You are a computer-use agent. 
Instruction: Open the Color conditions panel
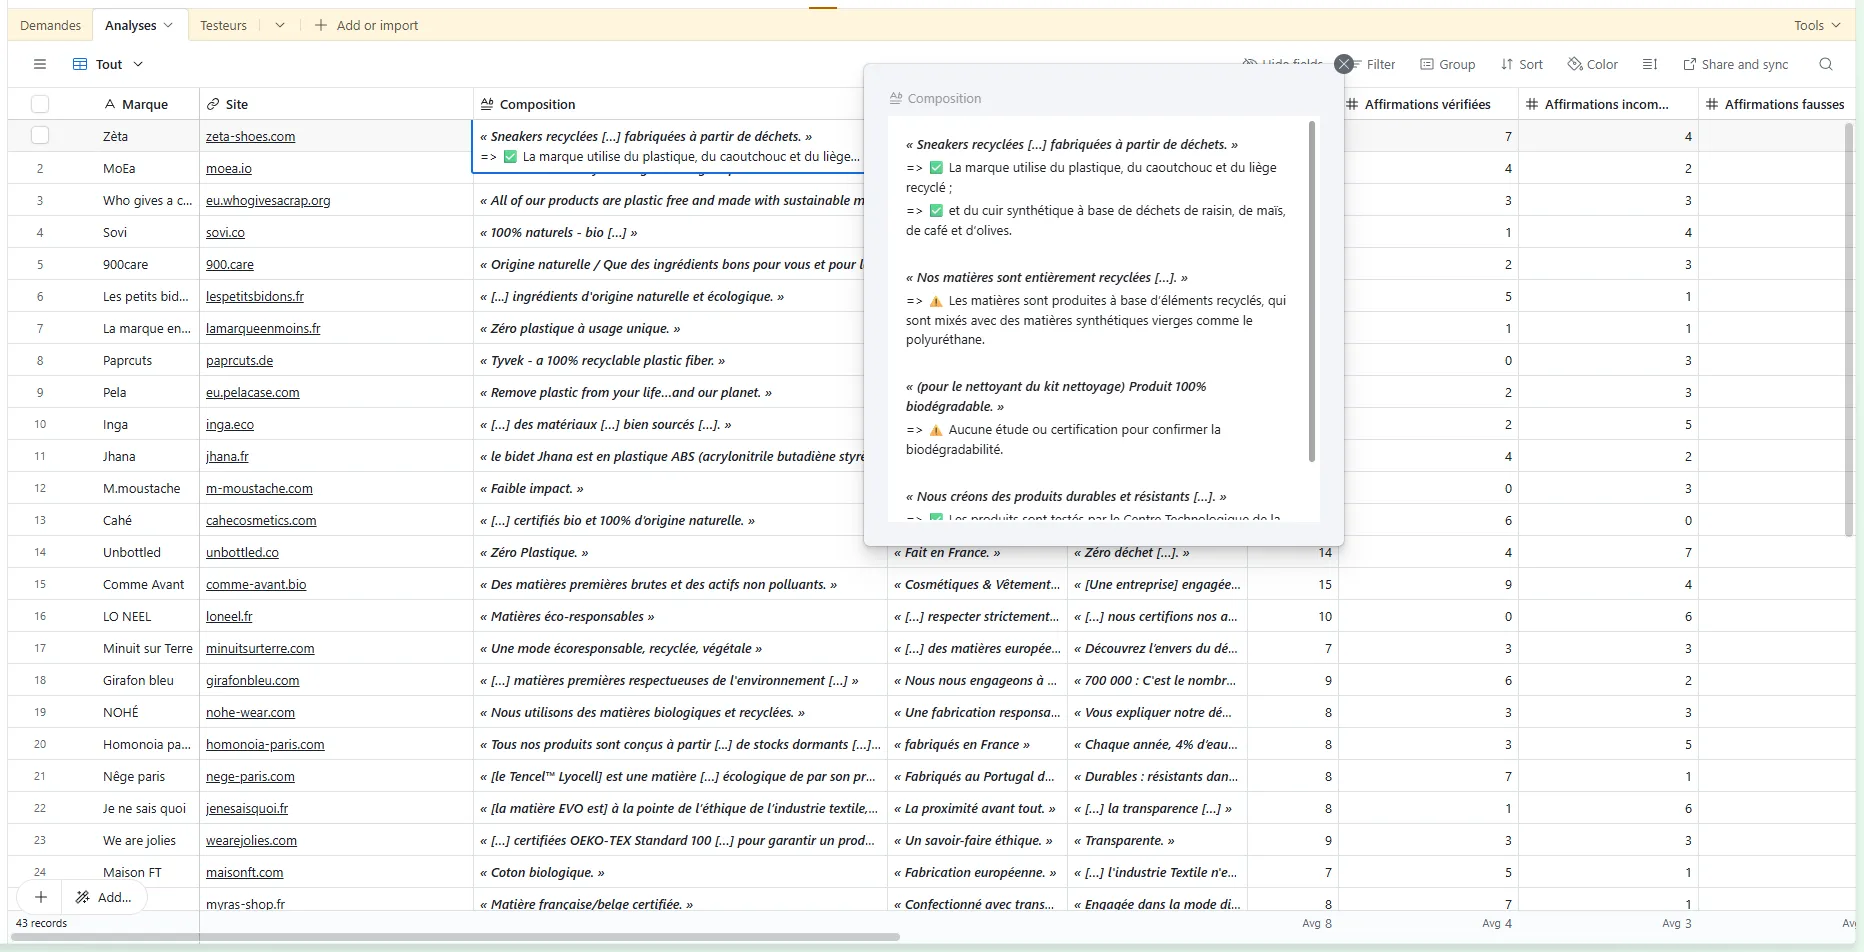[1593, 64]
